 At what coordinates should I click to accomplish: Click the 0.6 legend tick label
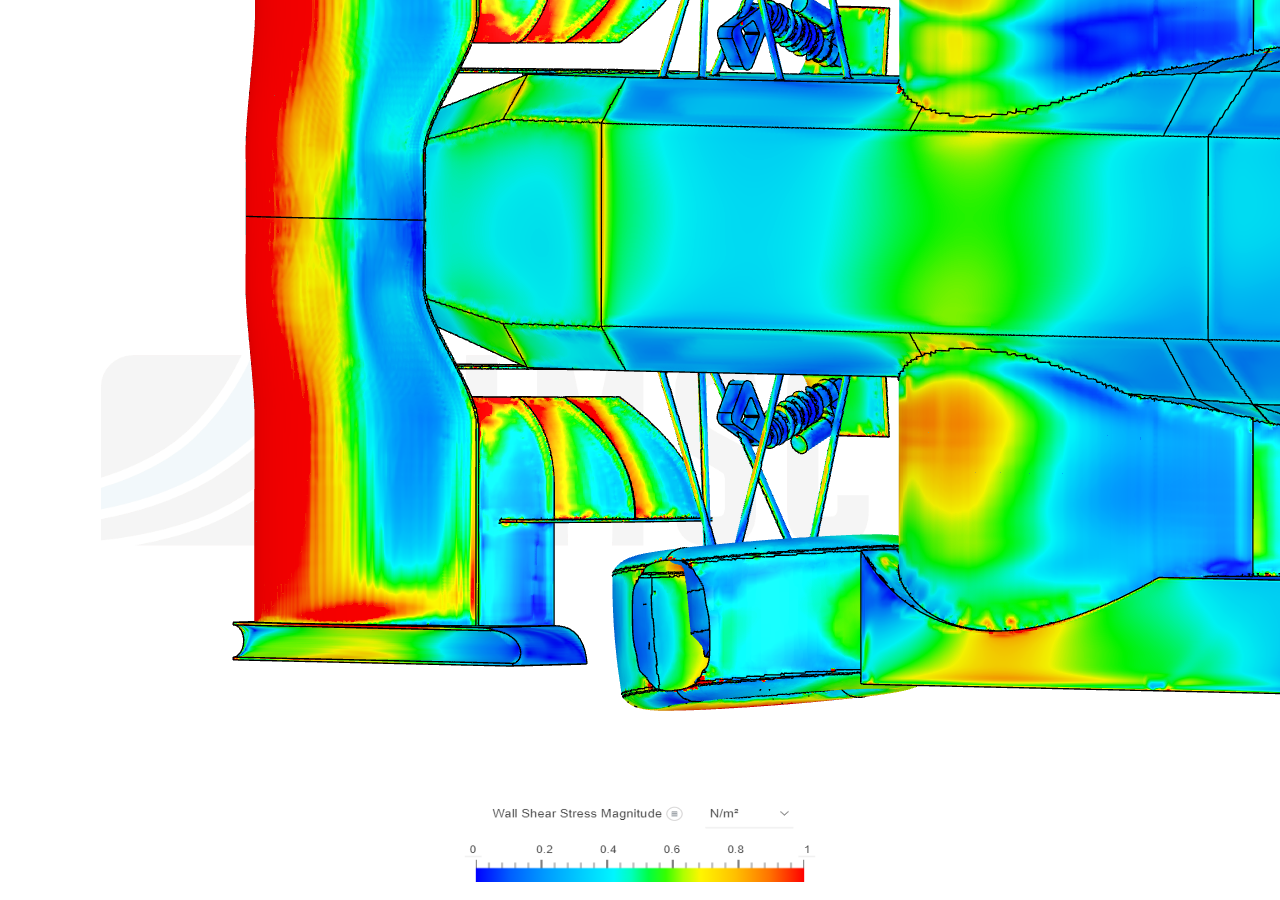point(672,850)
